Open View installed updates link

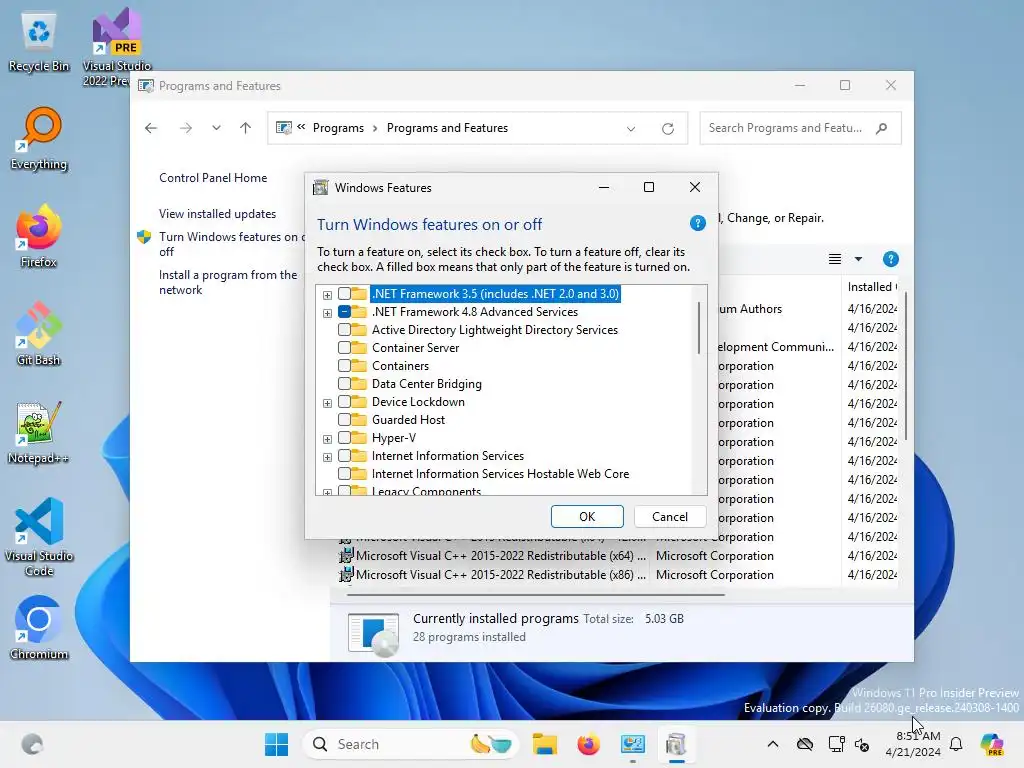tap(217, 214)
